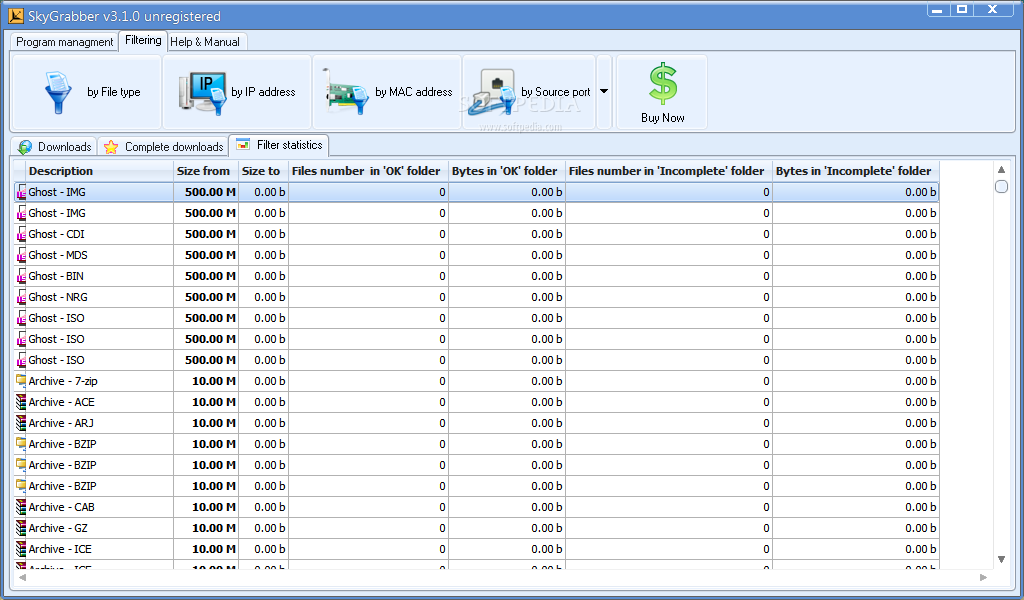1024x600 pixels.
Task: Click the vertical scrollbar thumb
Action: click(1001, 187)
